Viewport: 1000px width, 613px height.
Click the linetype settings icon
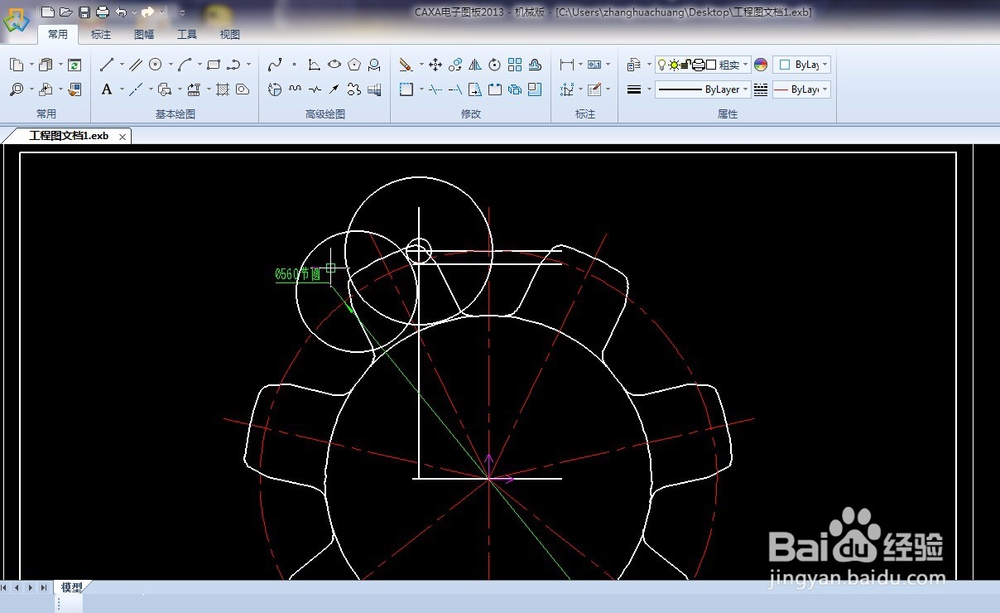(x=761, y=89)
